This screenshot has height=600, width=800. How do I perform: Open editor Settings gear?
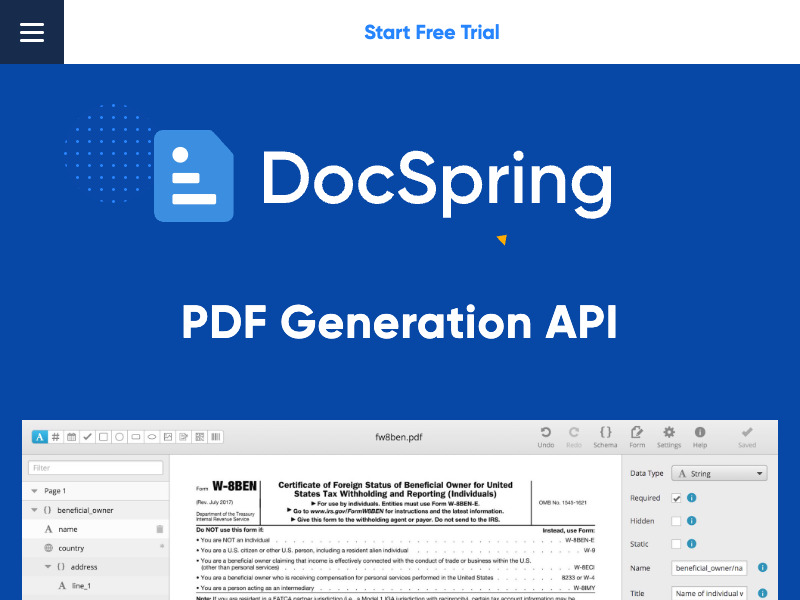tap(669, 437)
